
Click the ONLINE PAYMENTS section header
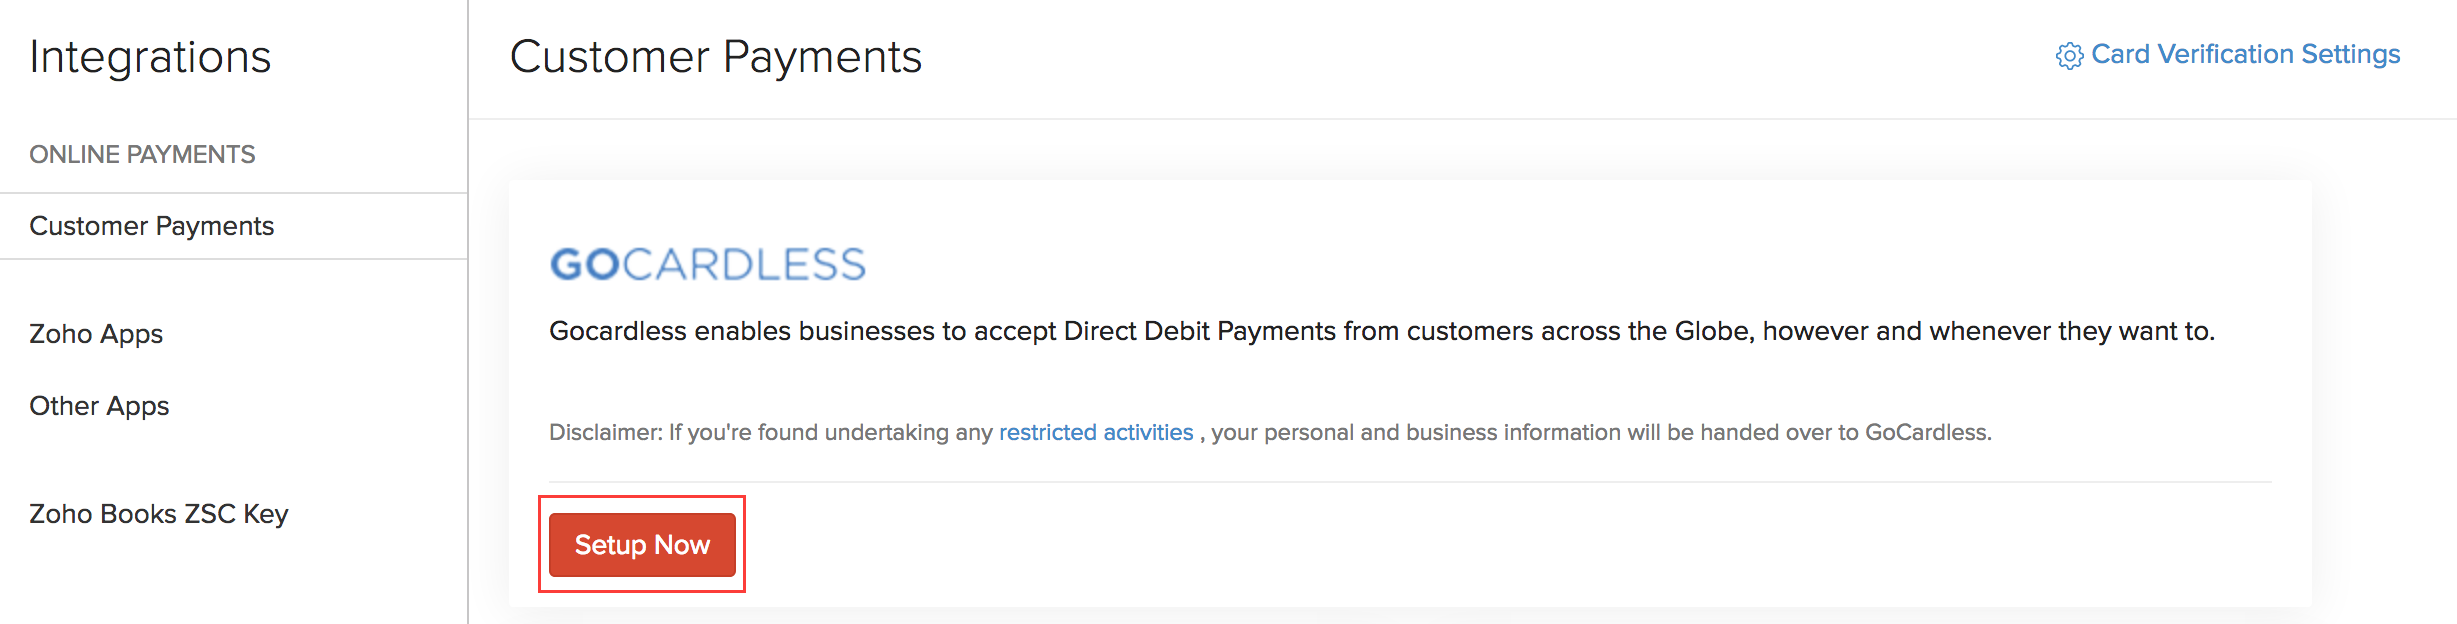(x=142, y=154)
